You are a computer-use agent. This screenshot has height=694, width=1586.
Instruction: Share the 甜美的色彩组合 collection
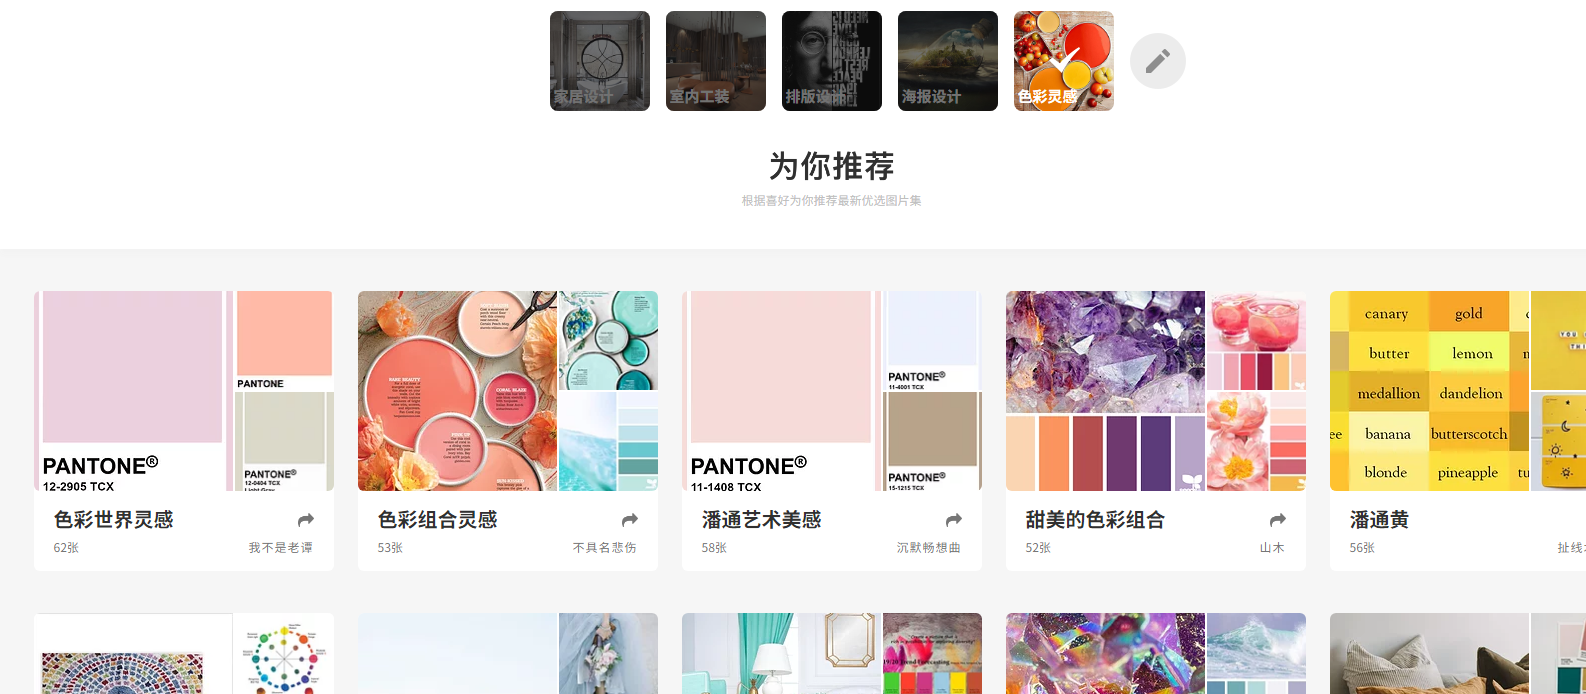tap(1278, 520)
